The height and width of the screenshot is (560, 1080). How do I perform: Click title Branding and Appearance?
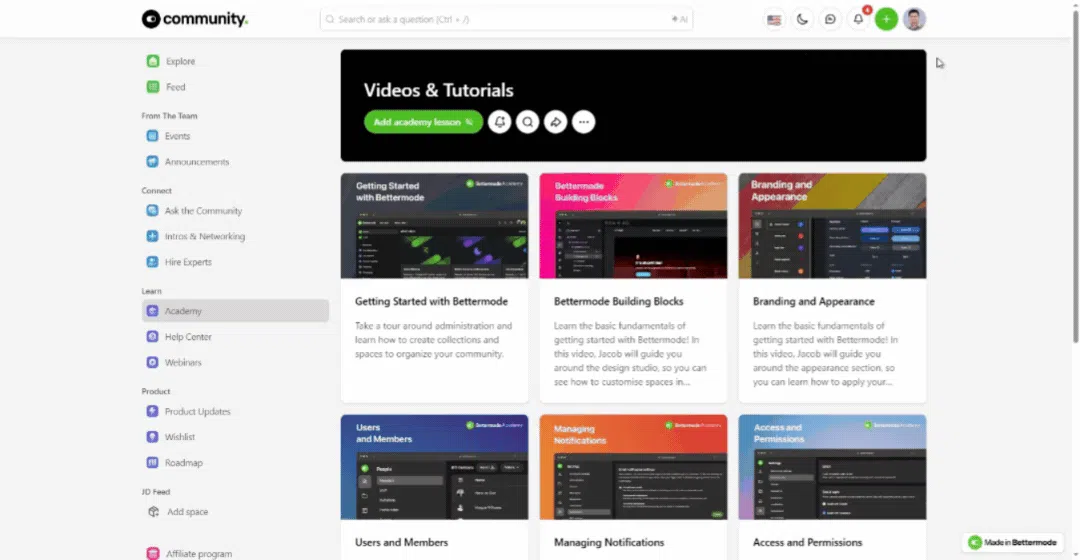coord(813,302)
